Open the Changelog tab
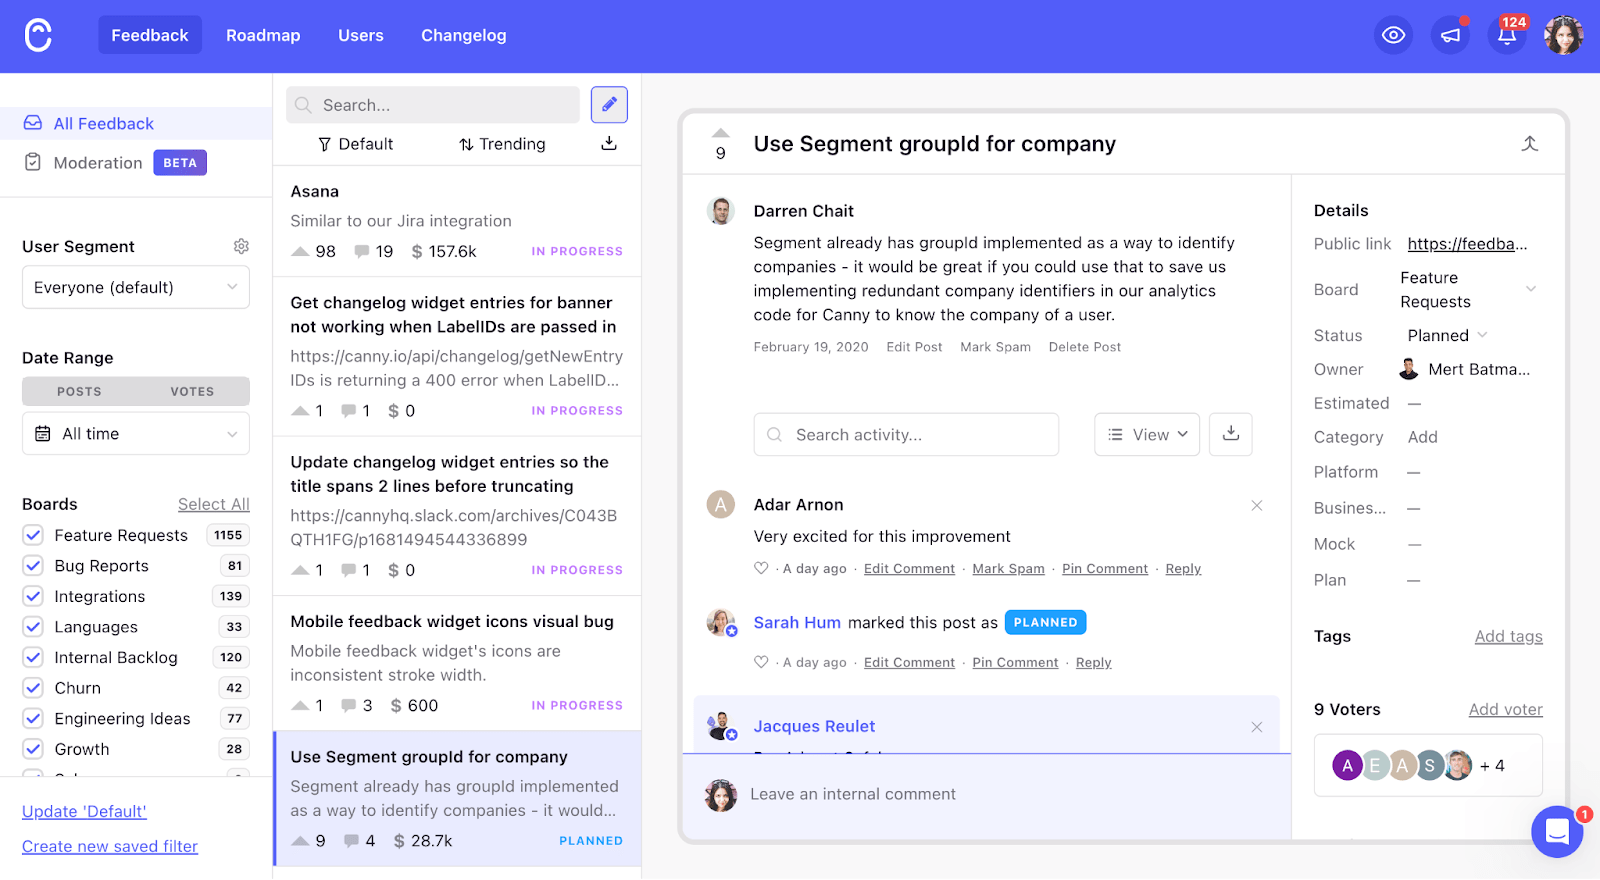 (x=464, y=36)
